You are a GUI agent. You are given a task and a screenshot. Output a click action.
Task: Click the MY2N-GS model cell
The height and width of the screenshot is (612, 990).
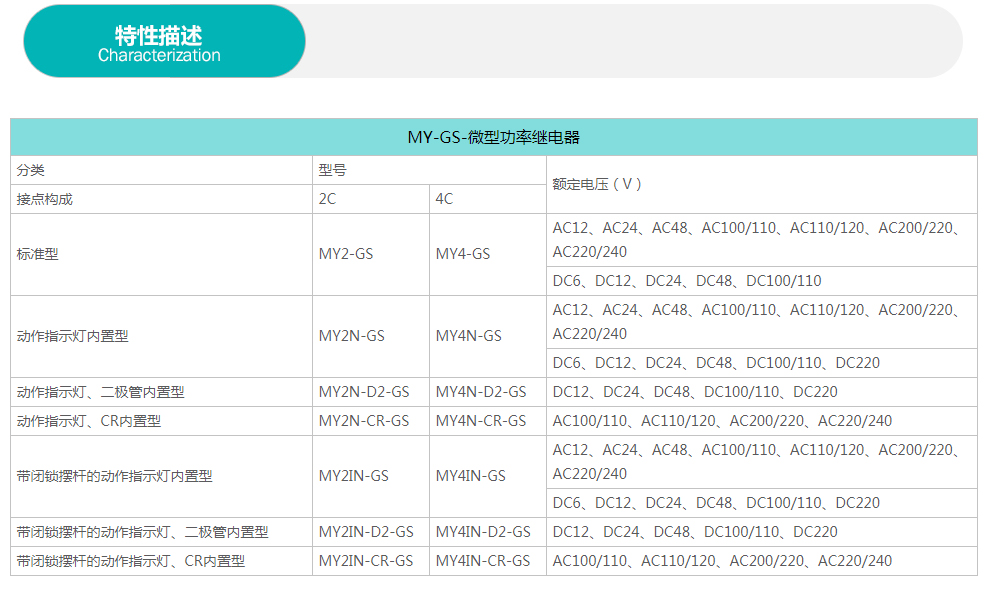pyautogui.click(x=351, y=336)
